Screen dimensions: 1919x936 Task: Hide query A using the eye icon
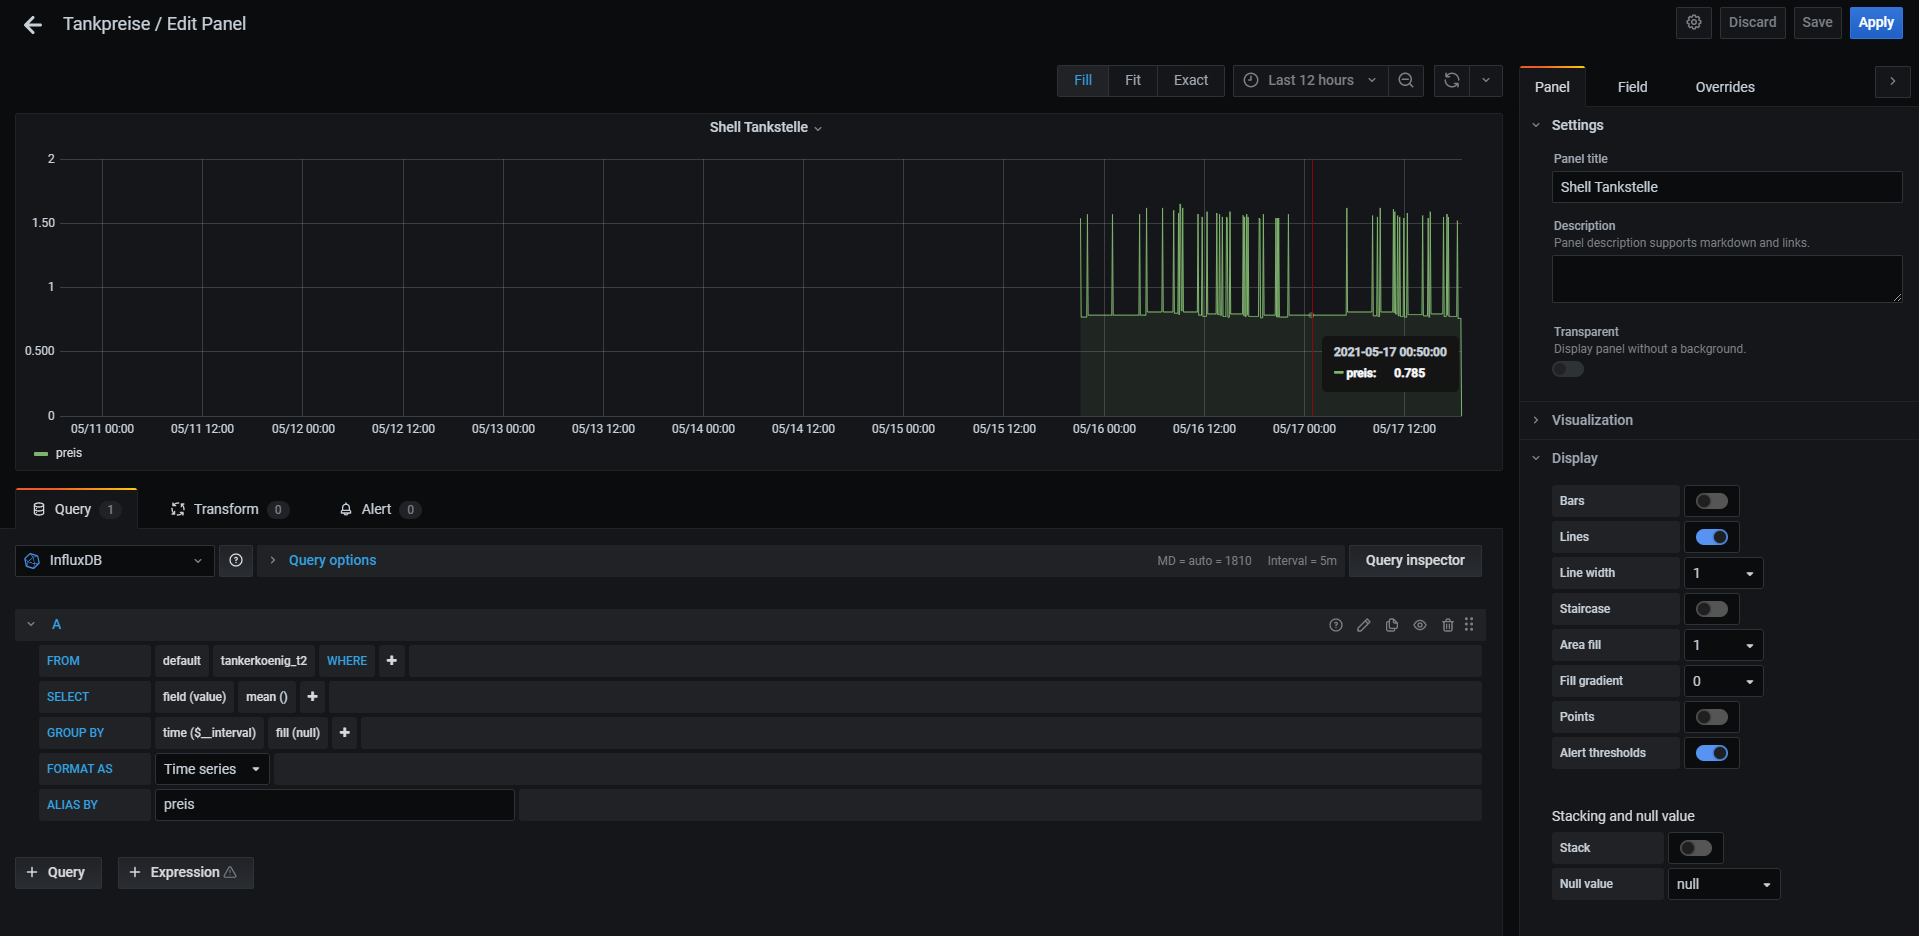pyautogui.click(x=1419, y=625)
